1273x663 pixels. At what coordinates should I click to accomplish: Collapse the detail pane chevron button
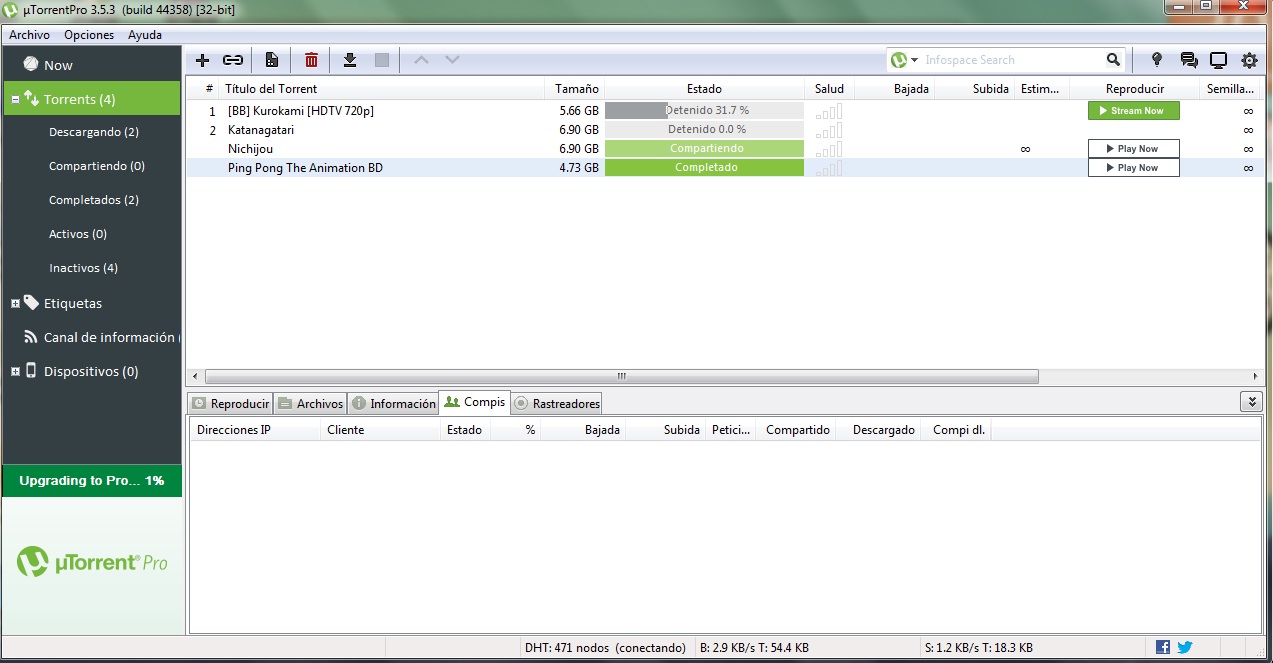point(1250,402)
